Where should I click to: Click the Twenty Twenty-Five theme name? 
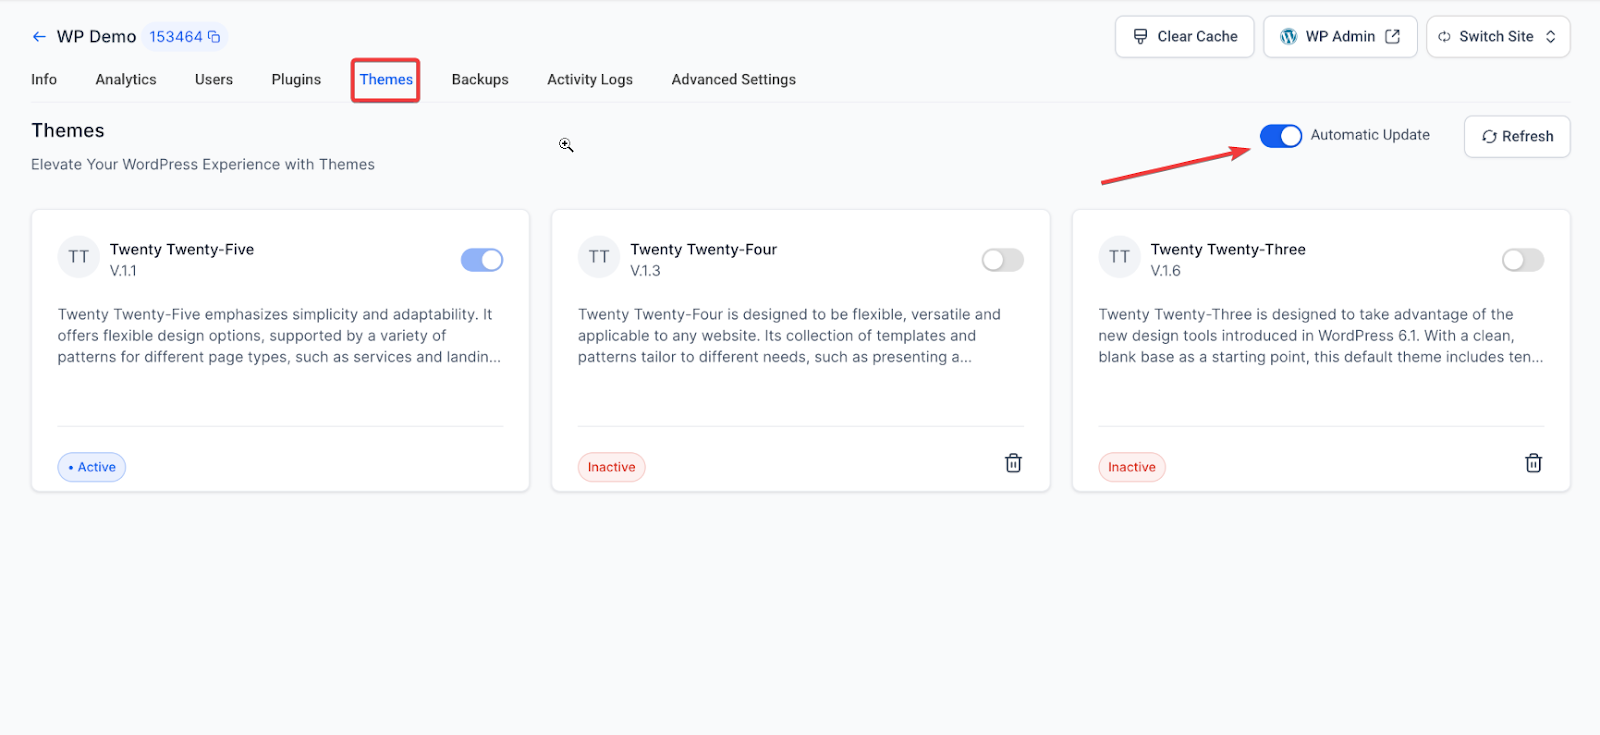click(182, 249)
